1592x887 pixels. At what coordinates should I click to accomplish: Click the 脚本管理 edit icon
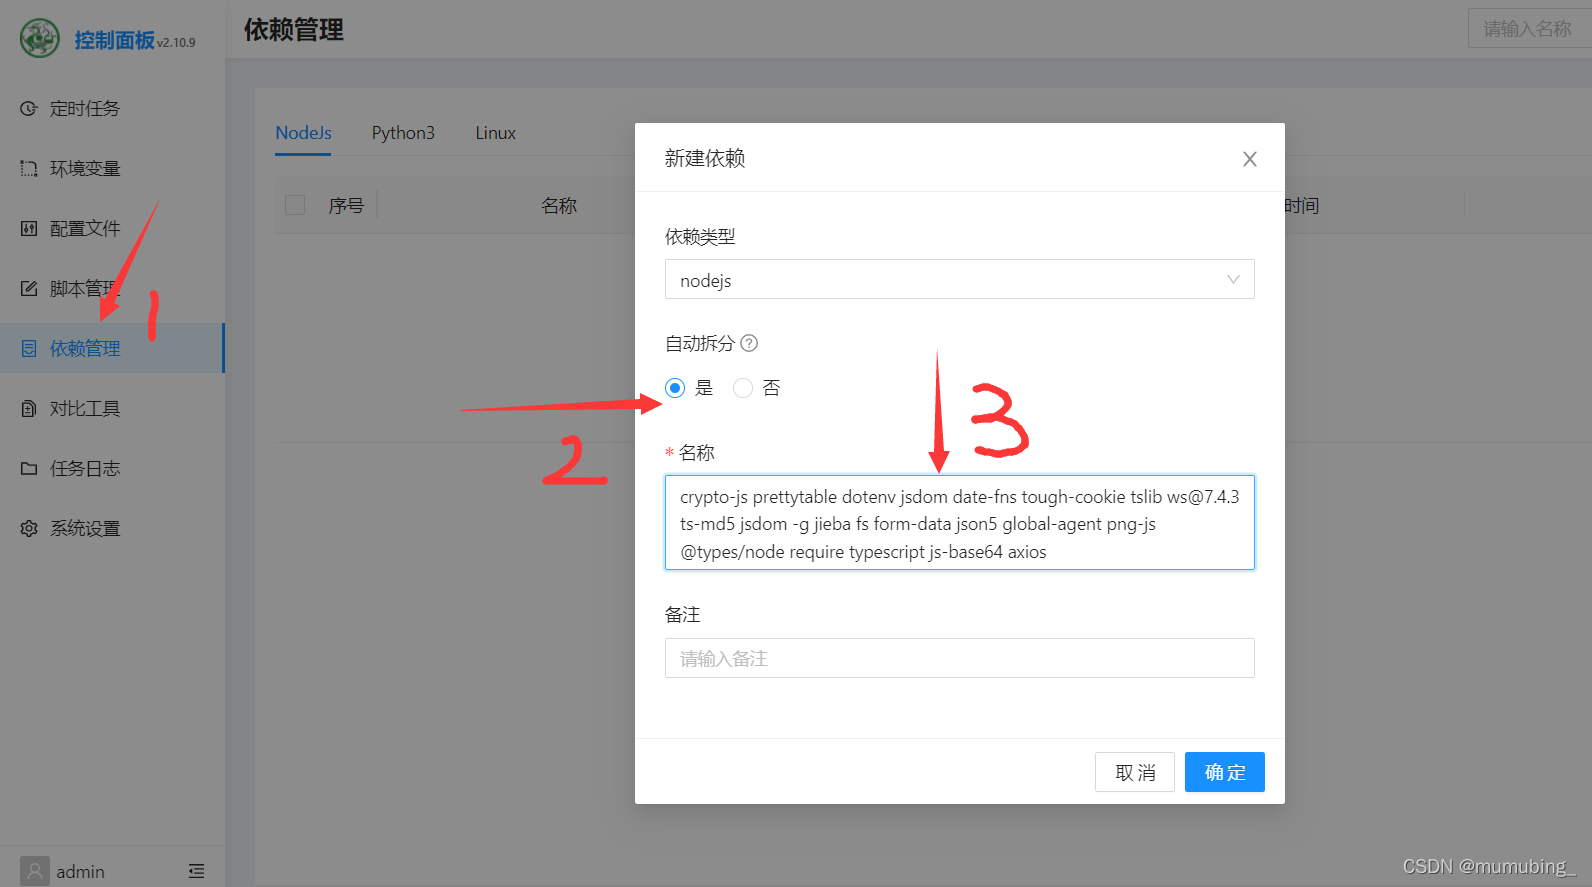point(29,288)
